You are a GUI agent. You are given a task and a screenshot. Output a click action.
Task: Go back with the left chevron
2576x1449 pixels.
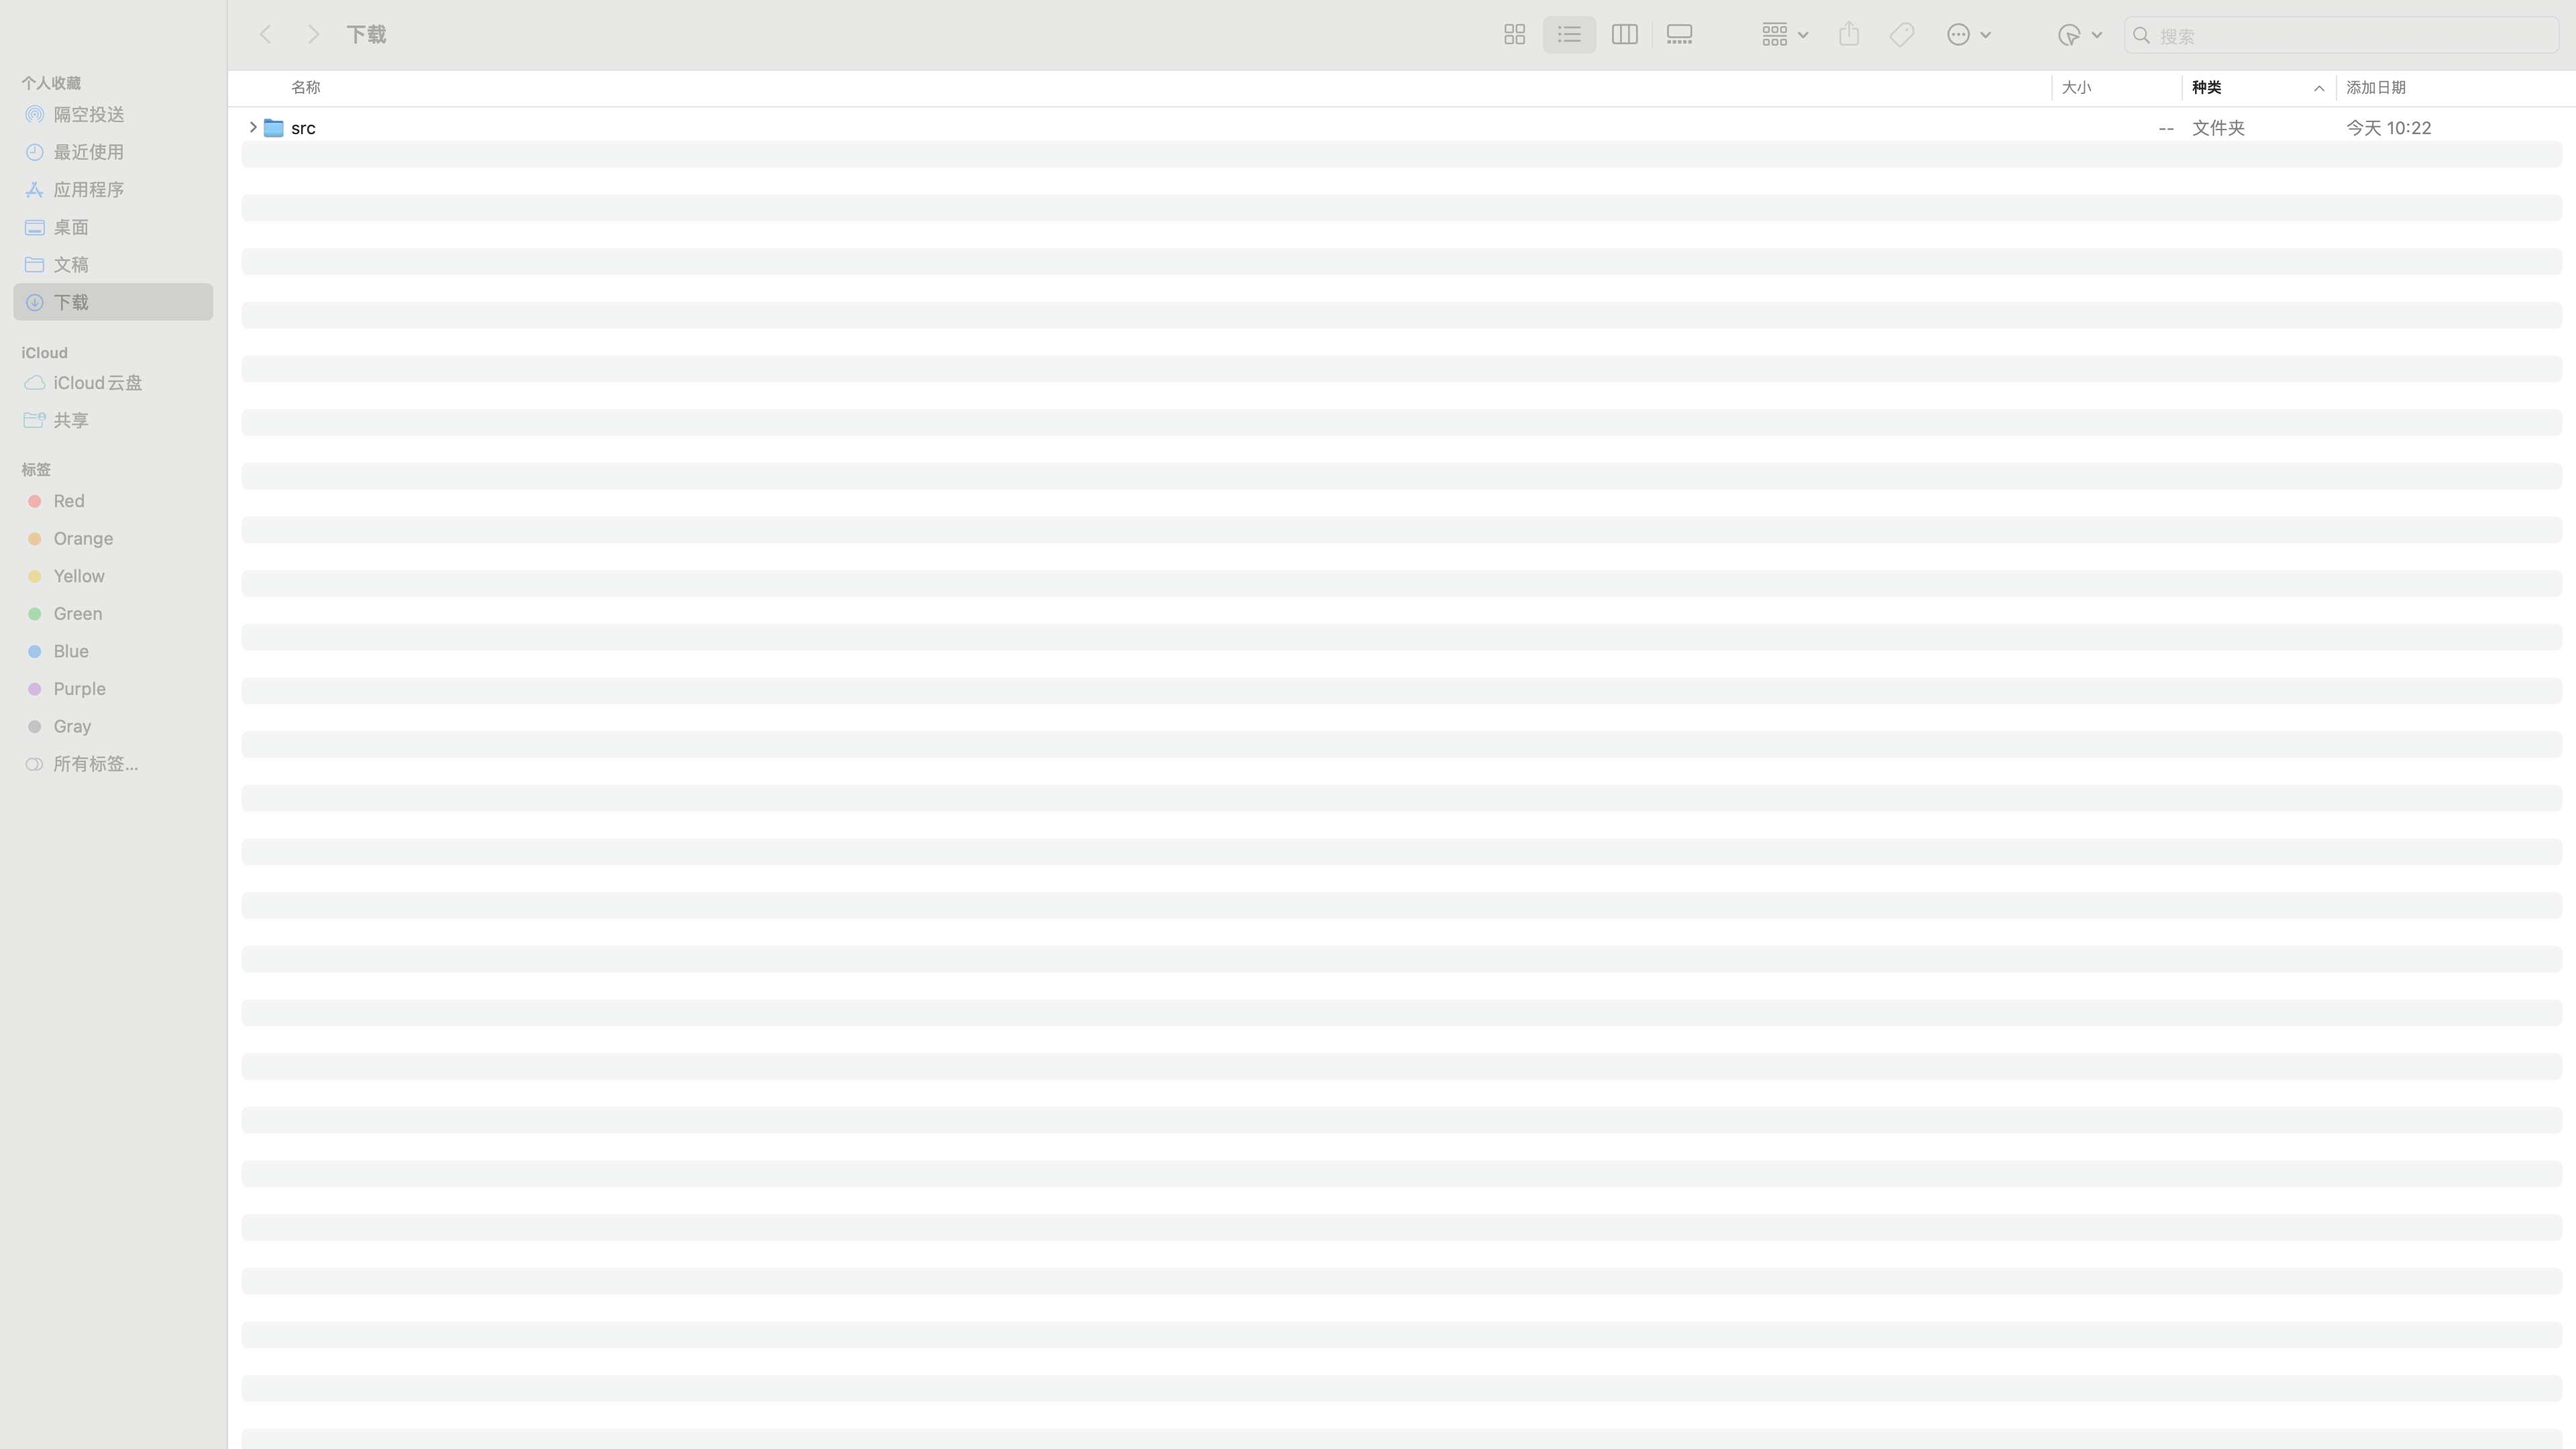click(x=265, y=35)
